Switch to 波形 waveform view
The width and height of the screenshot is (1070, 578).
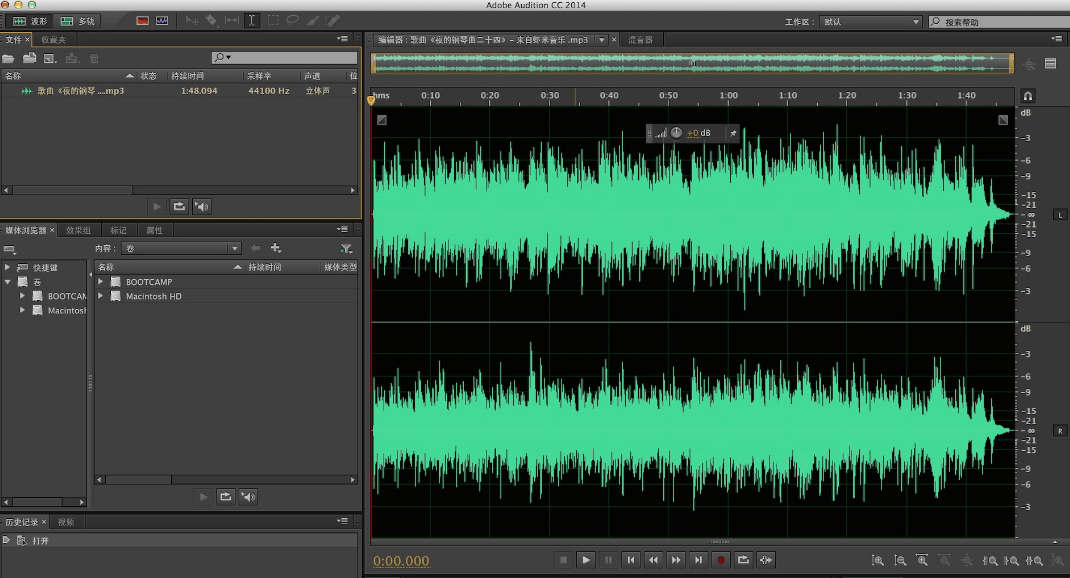[x=28, y=20]
